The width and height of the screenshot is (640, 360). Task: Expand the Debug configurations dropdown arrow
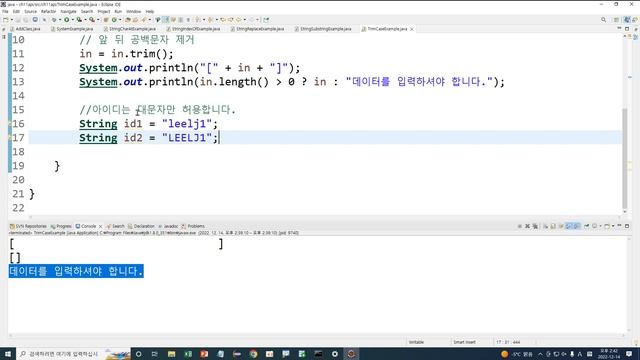(x=60, y=20)
